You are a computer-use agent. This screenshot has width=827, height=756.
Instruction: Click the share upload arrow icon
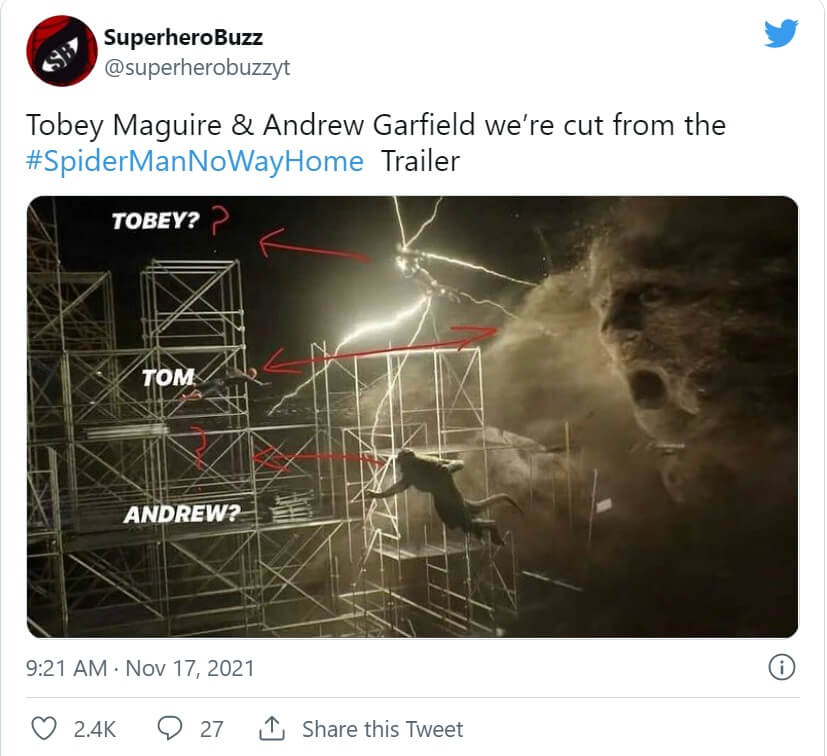pyautogui.click(x=272, y=728)
